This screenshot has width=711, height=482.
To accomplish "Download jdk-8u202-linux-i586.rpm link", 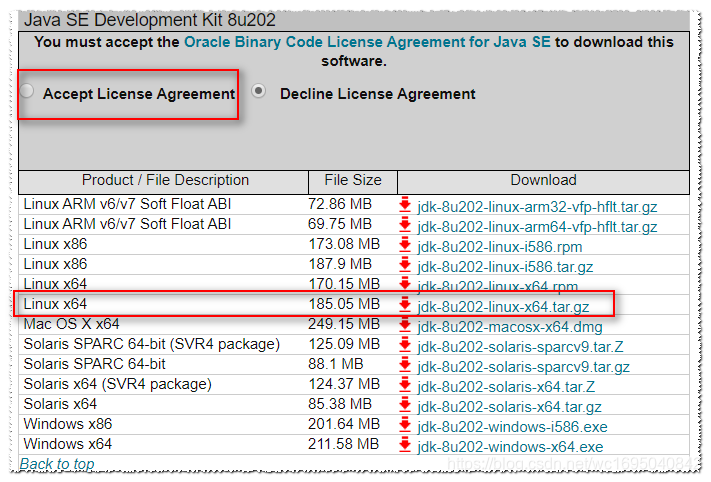I will point(500,247).
